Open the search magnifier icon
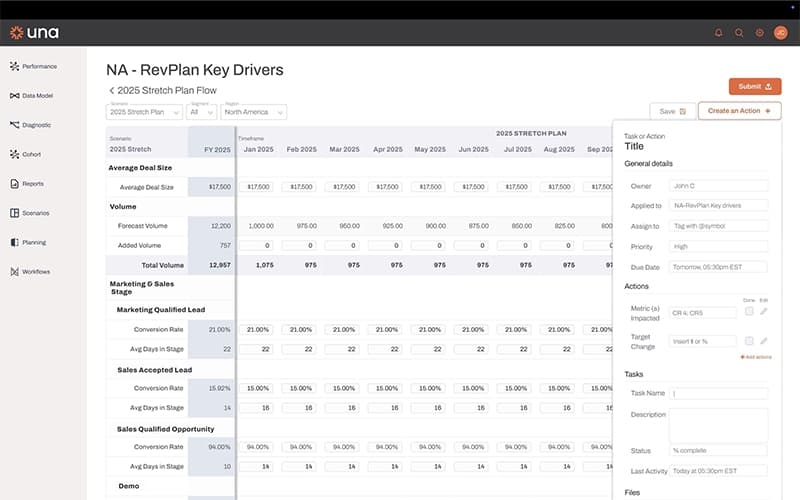 739,33
